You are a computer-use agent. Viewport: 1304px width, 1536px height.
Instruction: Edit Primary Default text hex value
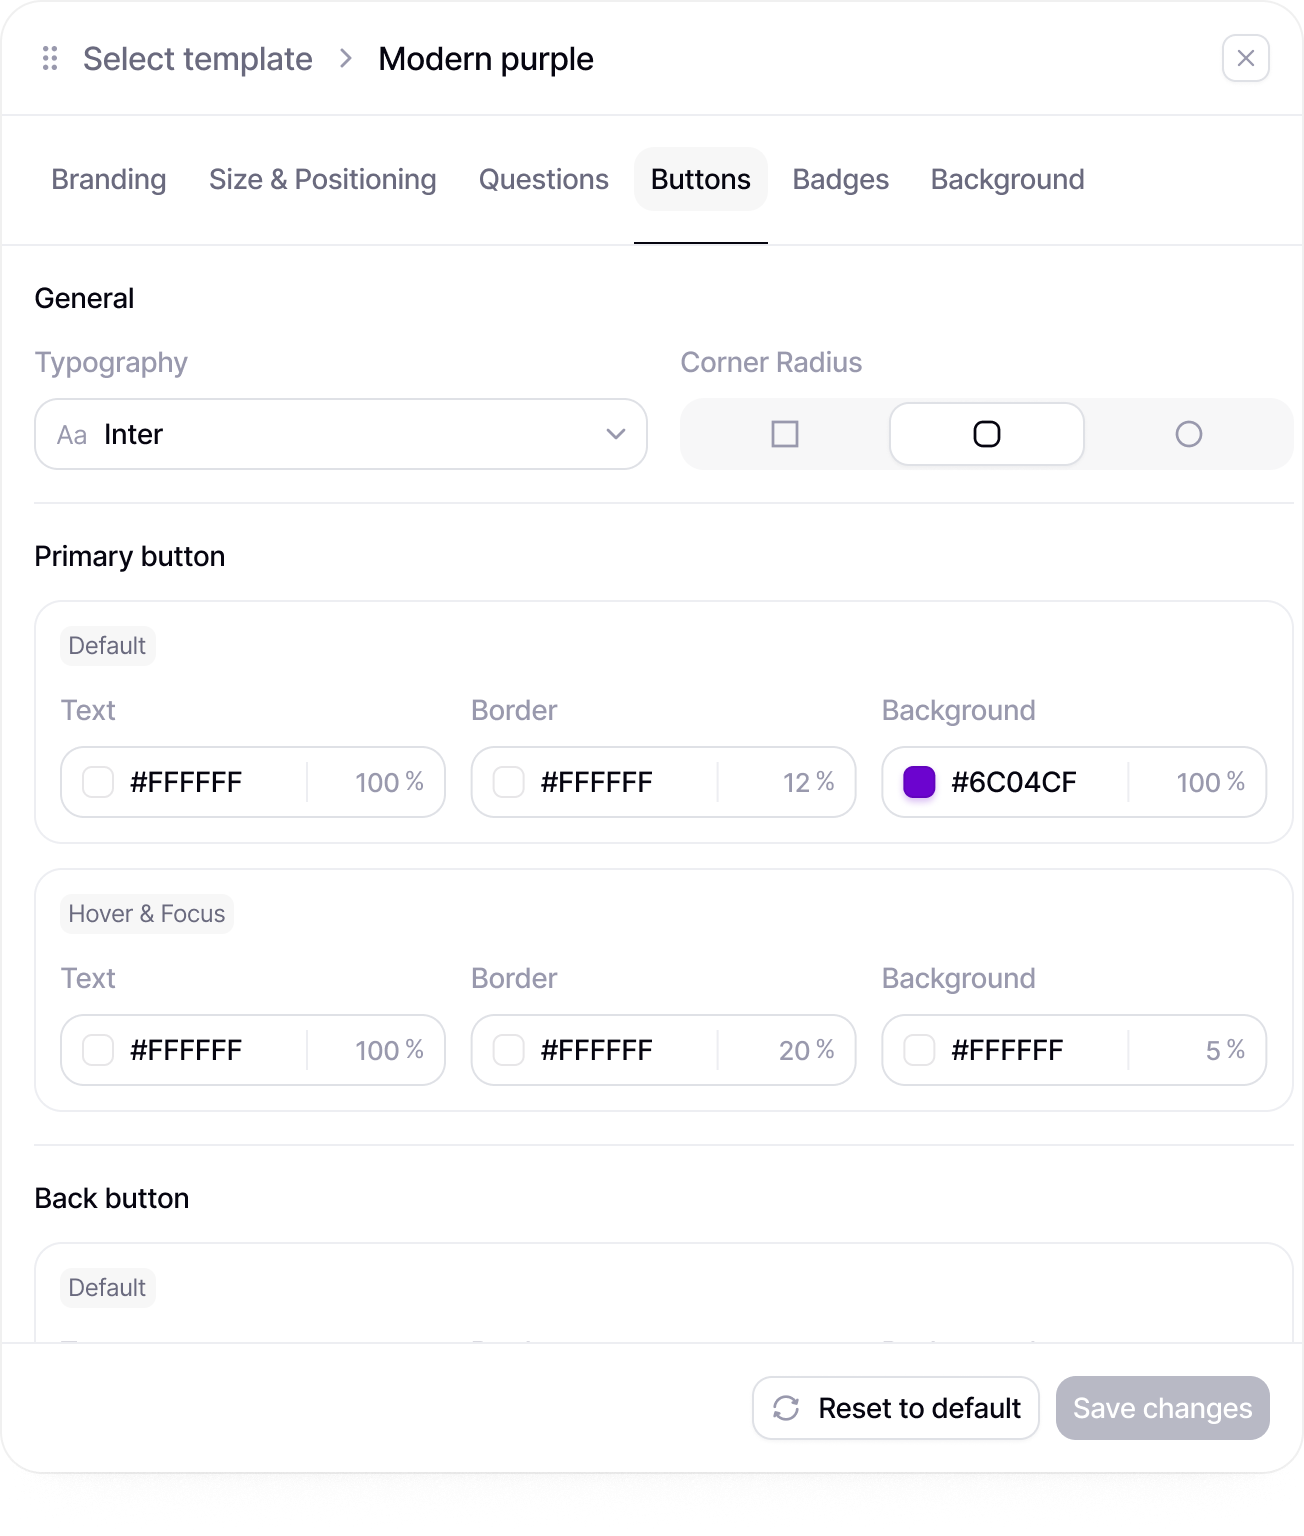pos(186,782)
